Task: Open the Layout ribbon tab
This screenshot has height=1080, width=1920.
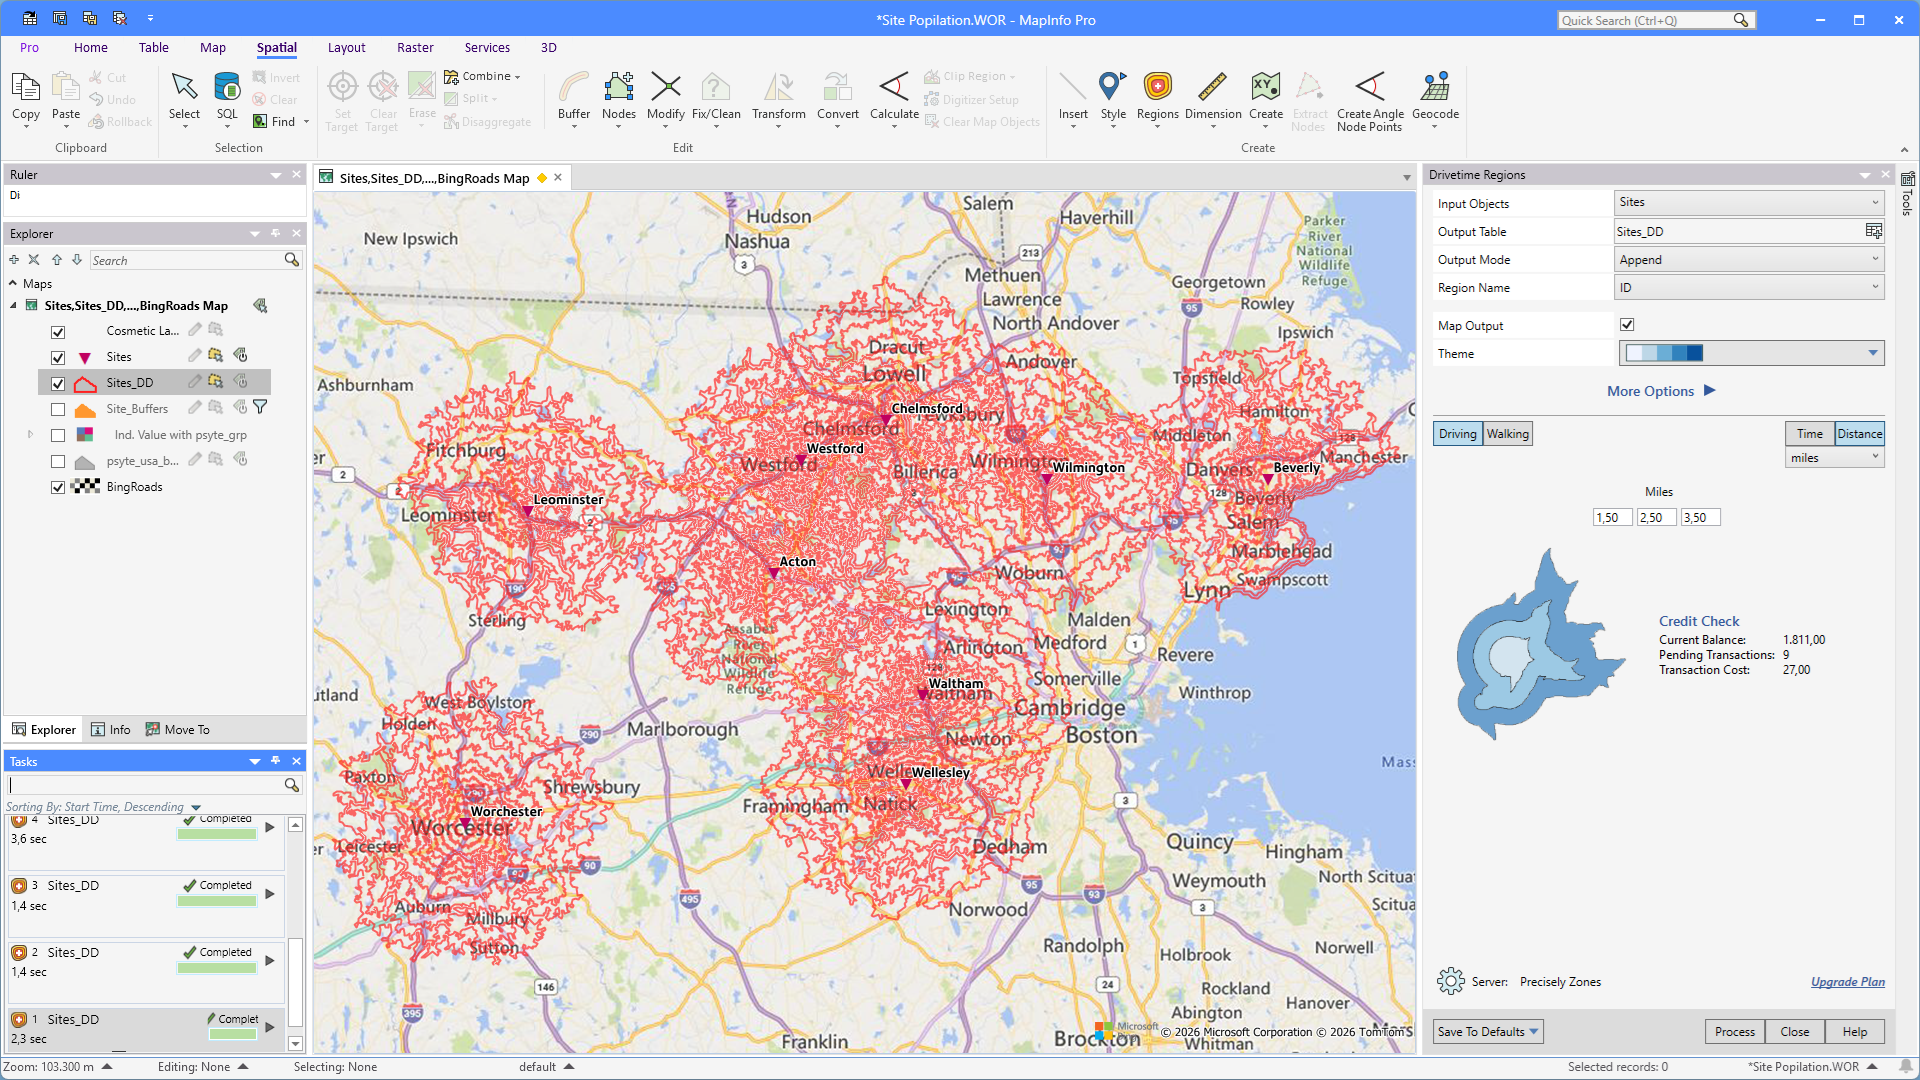Action: 346,48
